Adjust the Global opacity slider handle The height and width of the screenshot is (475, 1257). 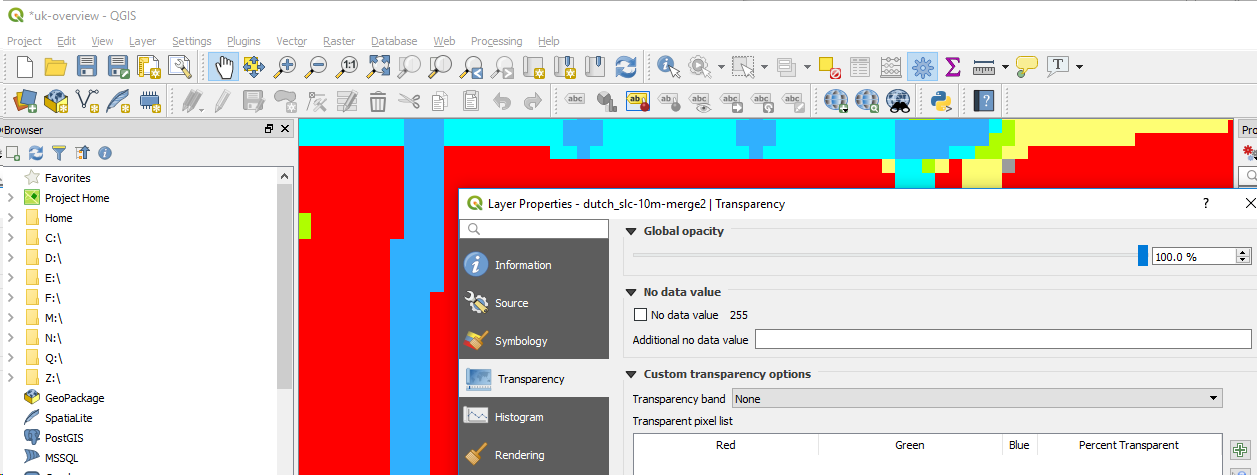[1143, 256]
